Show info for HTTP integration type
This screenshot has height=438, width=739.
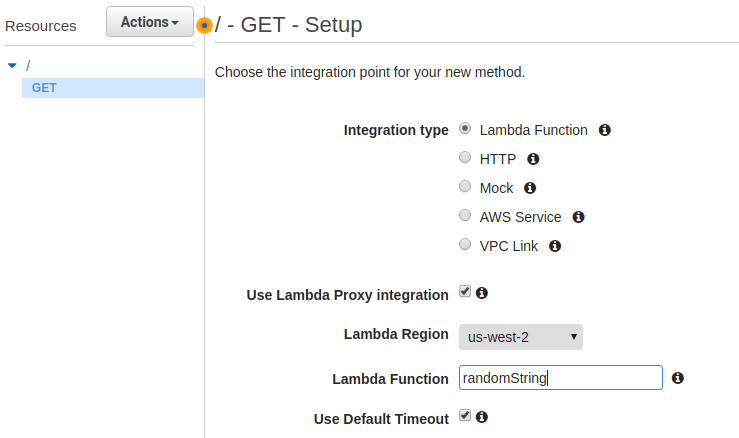(533, 159)
